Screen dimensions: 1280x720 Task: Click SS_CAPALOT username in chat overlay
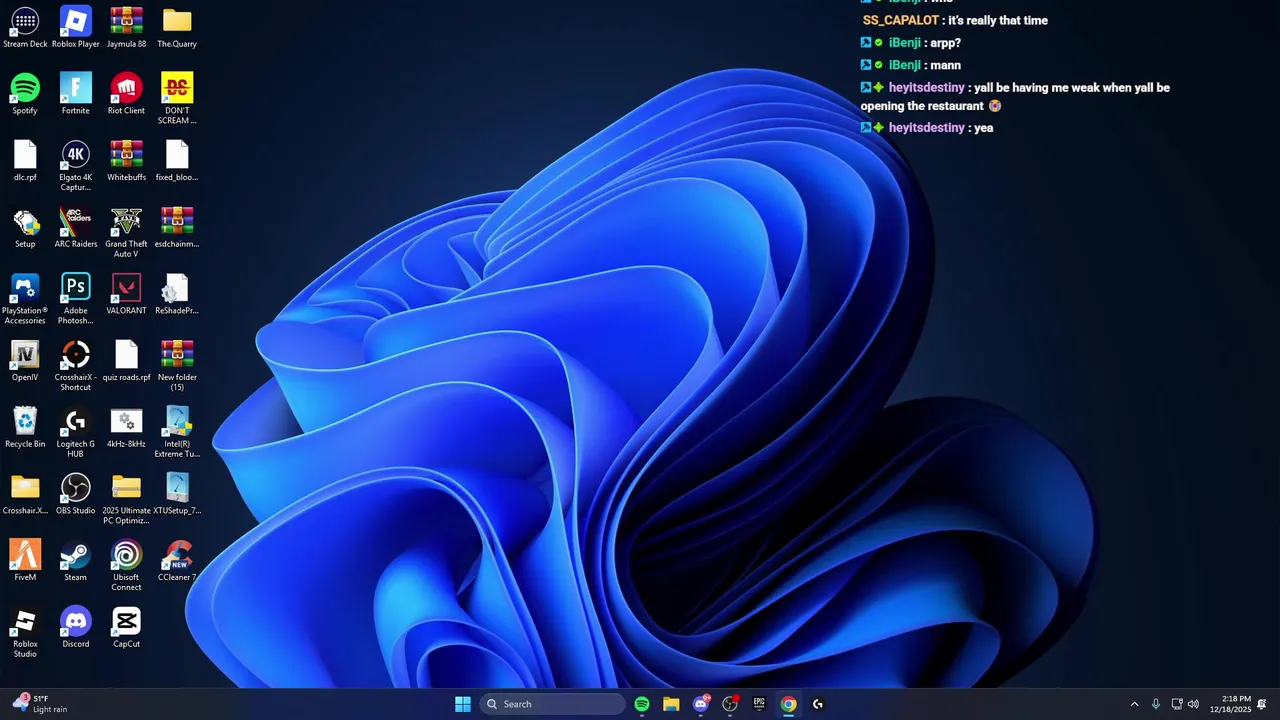(901, 20)
